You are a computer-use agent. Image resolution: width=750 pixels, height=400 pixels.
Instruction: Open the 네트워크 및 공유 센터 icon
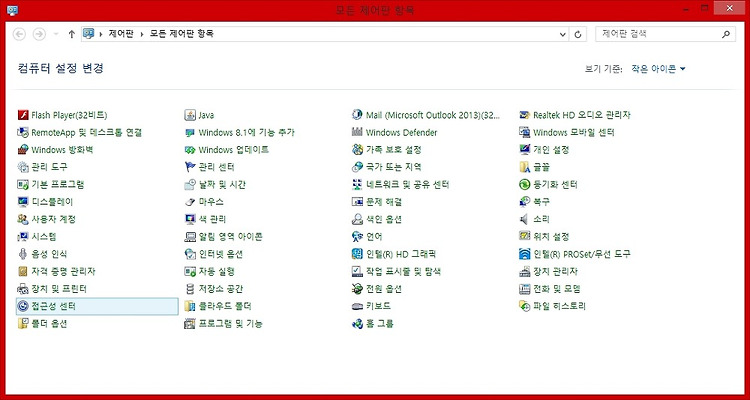(x=357, y=185)
